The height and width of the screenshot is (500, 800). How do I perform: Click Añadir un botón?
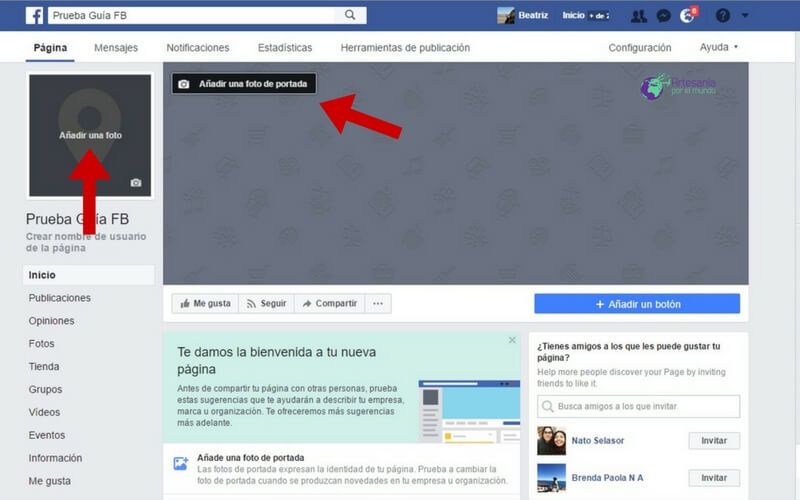point(637,304)
